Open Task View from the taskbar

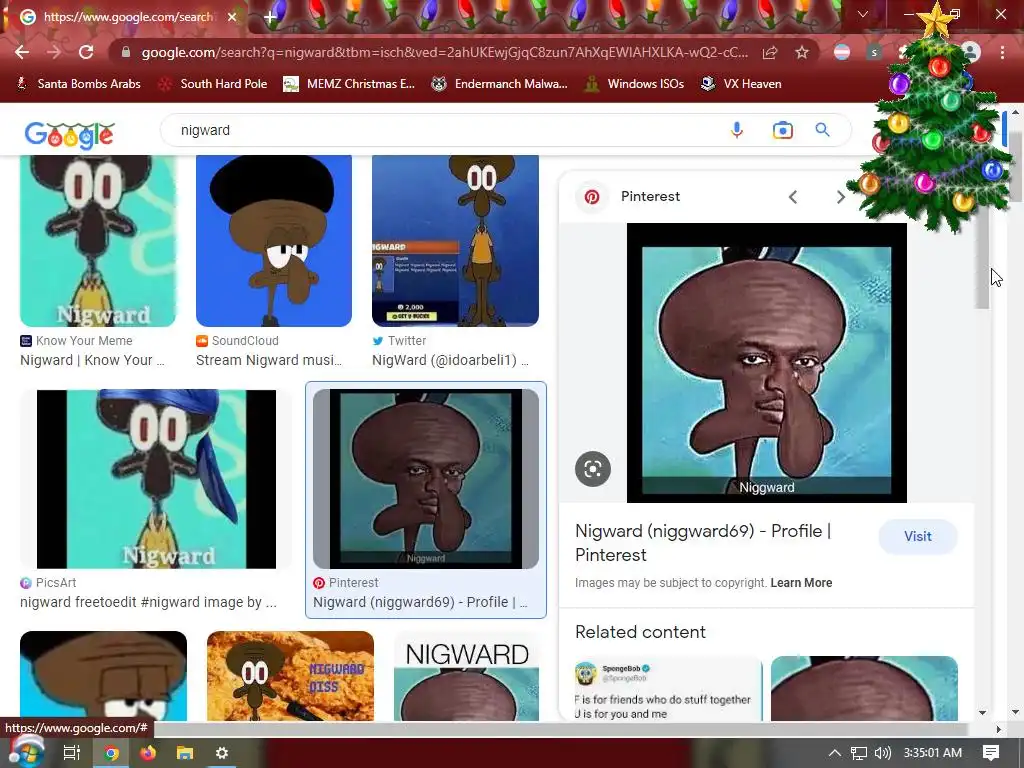tap(72, 753)
